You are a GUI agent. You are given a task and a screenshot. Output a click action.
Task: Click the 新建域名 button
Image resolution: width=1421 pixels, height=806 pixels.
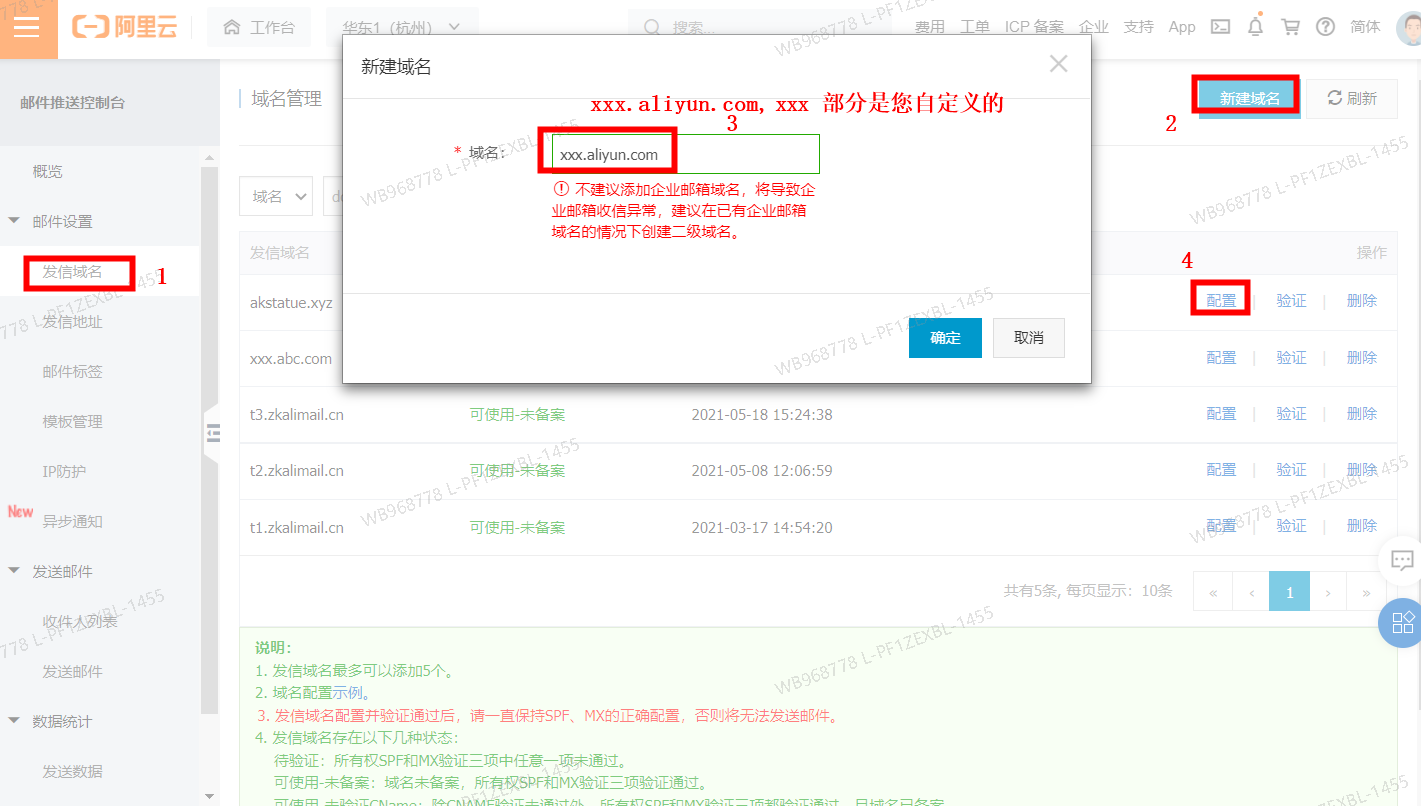[1249, 98]
